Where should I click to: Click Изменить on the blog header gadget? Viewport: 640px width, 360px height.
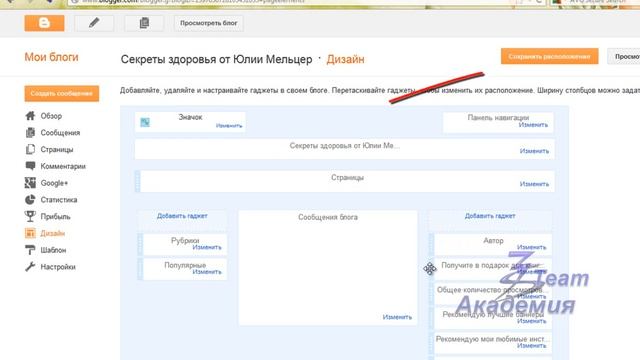pyautogui.click(x=534, y=151)
